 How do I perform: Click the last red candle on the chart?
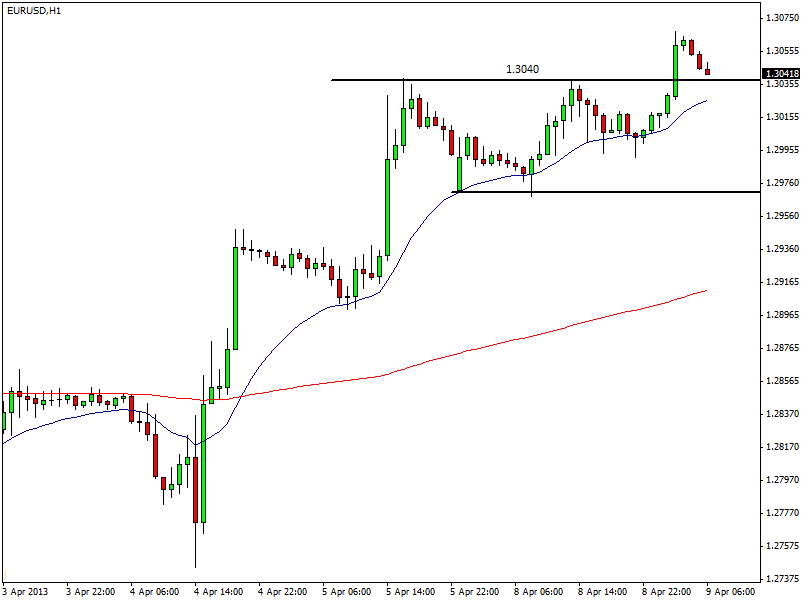[x=707, y=70]
